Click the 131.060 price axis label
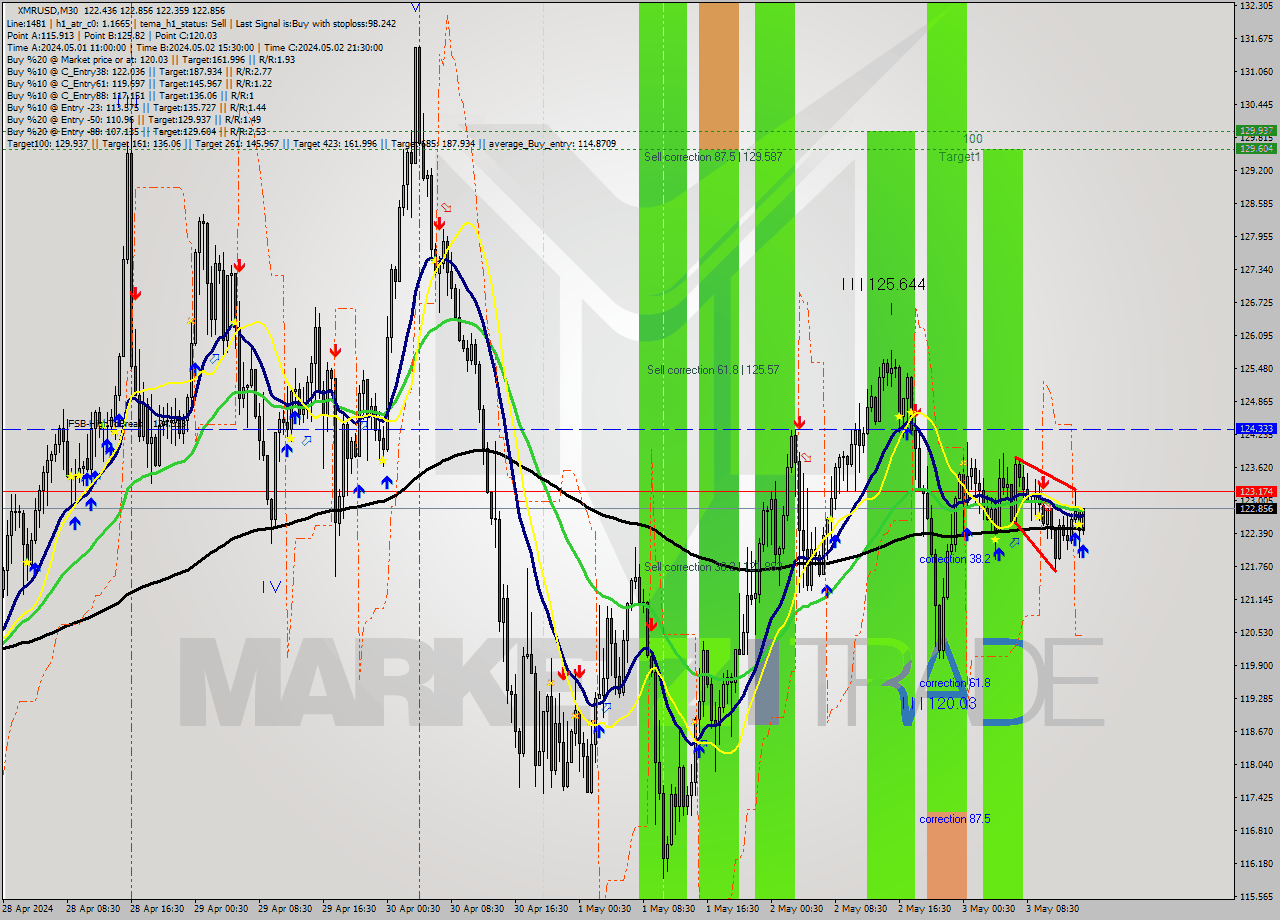Image resolution: width=1280 pixels, height=920 pixels. point(1256,72)
